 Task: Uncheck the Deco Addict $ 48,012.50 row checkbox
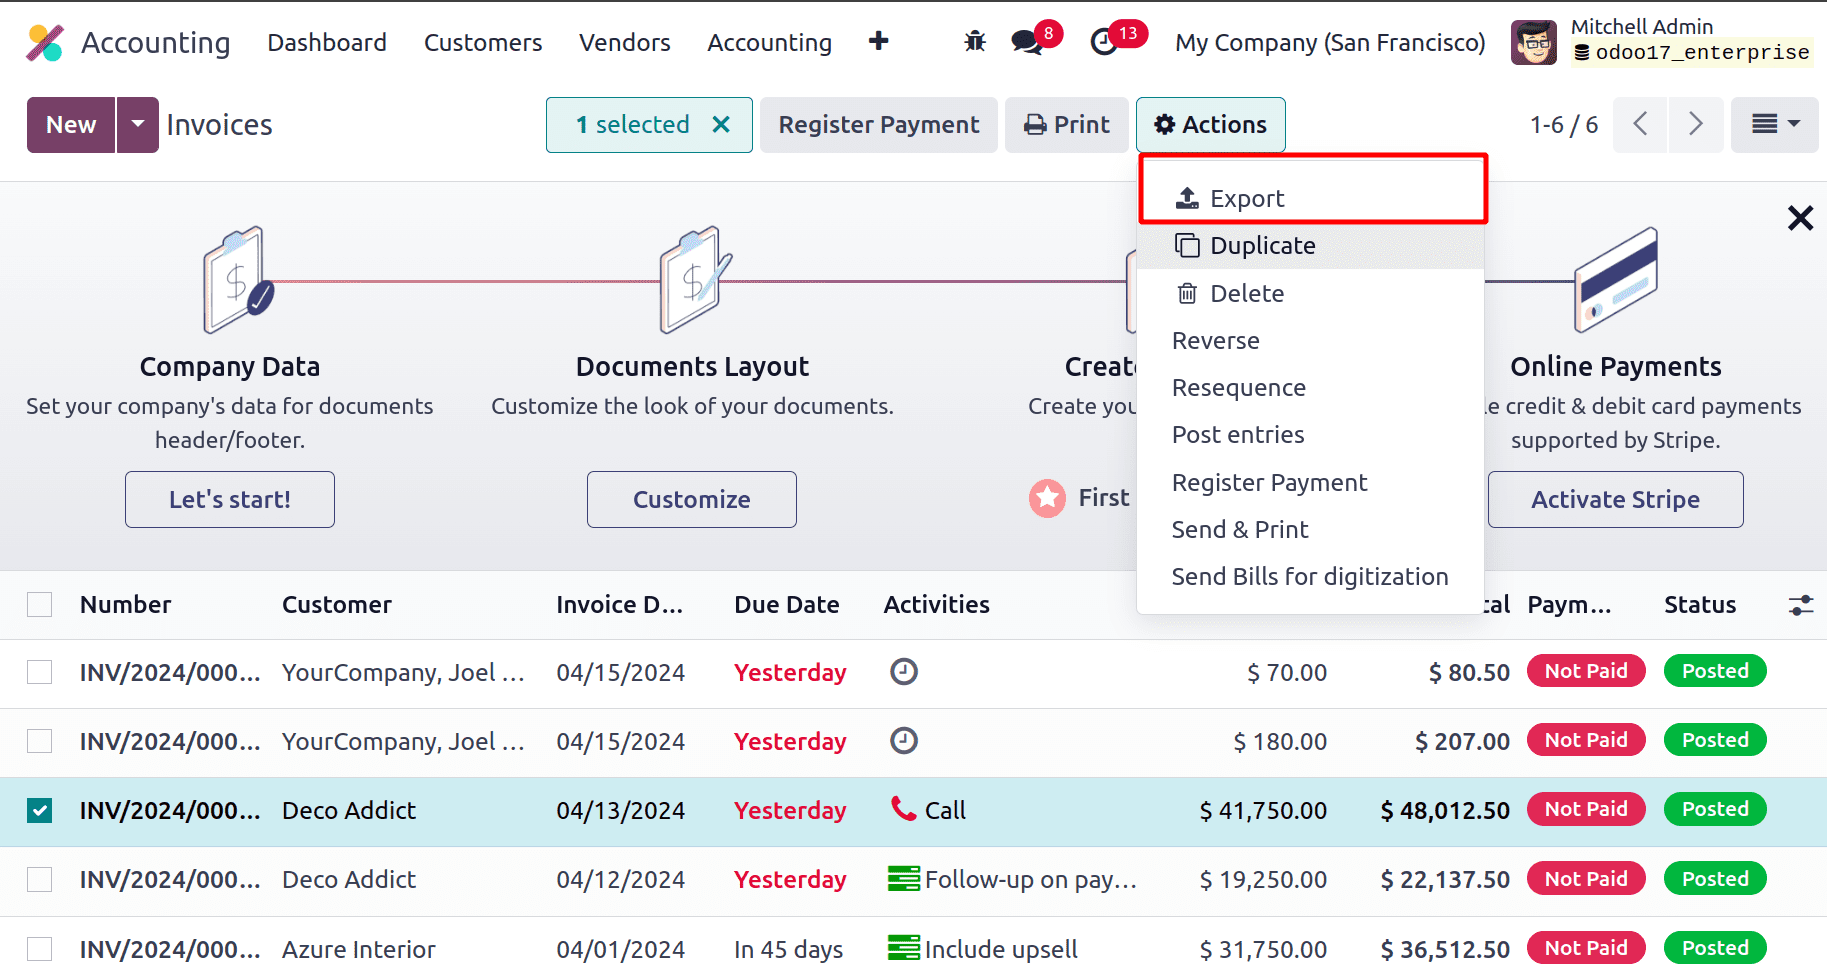pyautogui.click(x=39, y=810)
